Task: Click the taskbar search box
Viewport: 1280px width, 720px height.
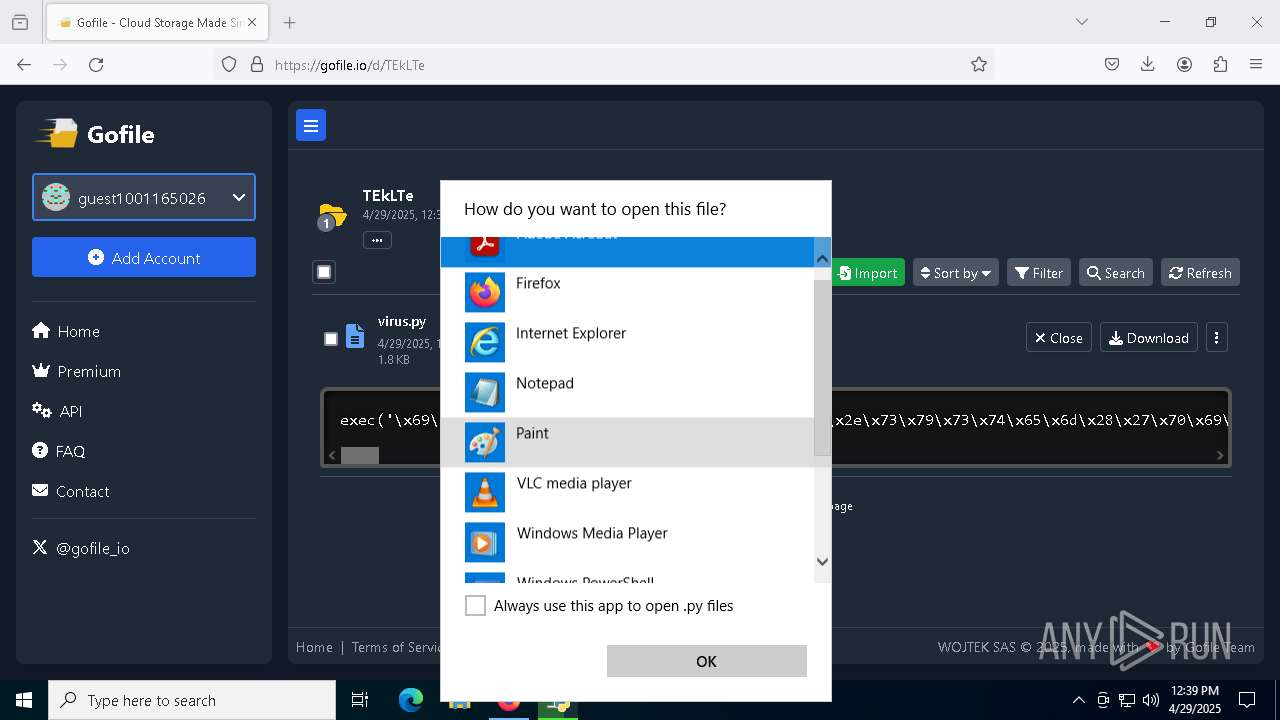Action: pos(192,700)
